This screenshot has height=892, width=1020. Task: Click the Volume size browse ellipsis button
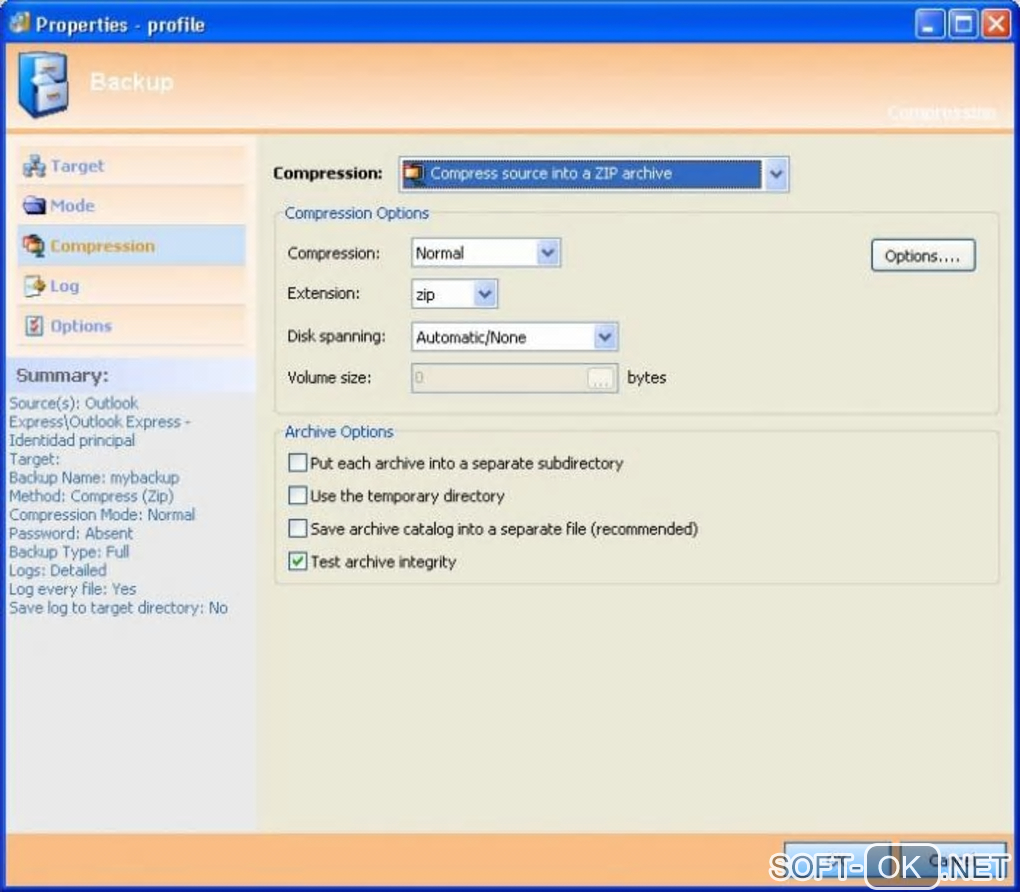600,378
